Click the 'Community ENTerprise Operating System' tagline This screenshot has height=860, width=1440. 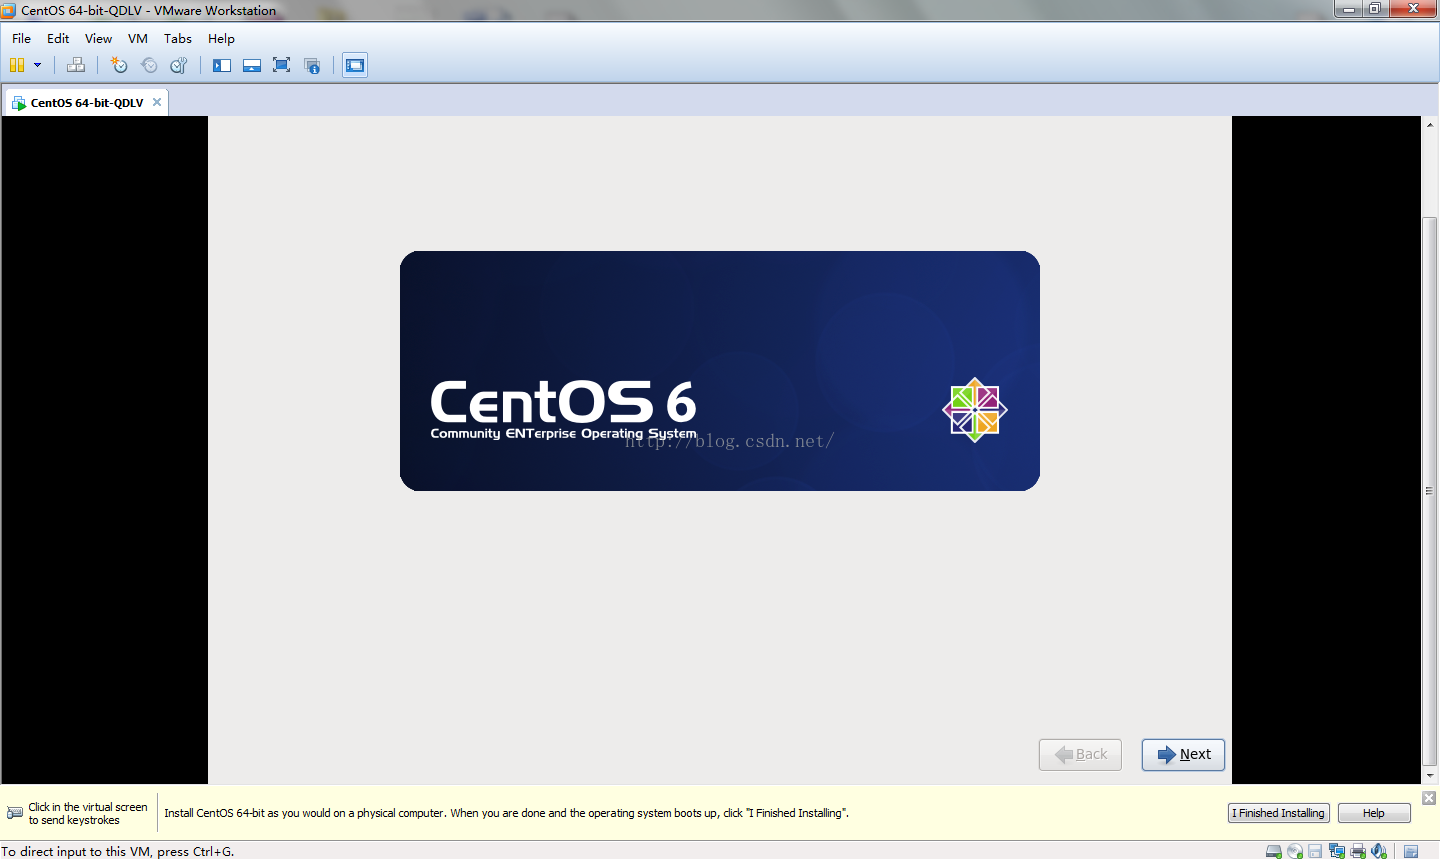click(563, 433)
